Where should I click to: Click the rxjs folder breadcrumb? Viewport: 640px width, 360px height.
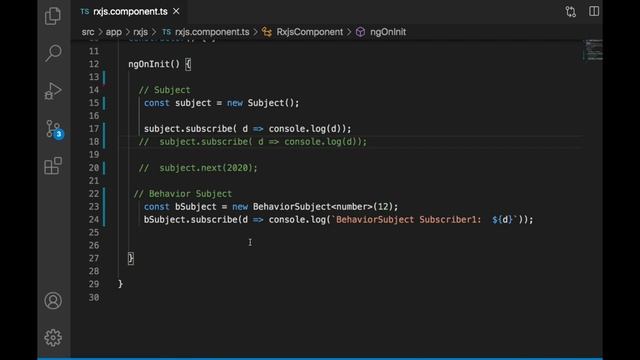coord(140,32)
